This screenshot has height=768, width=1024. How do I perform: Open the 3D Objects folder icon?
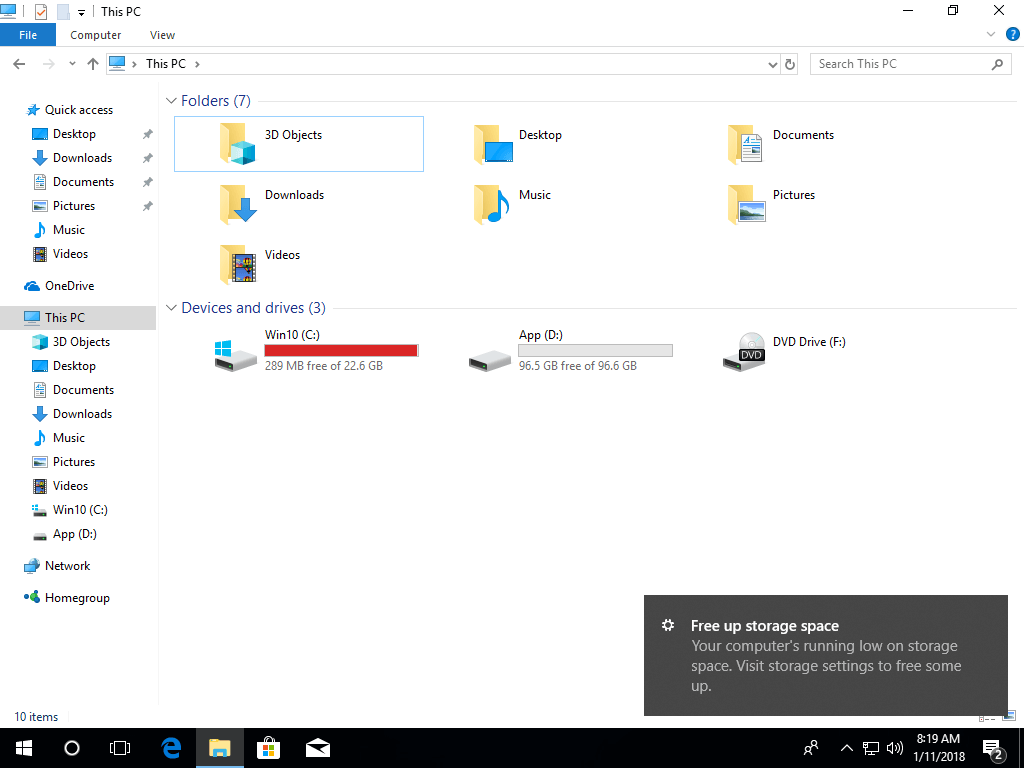[238, 144]
